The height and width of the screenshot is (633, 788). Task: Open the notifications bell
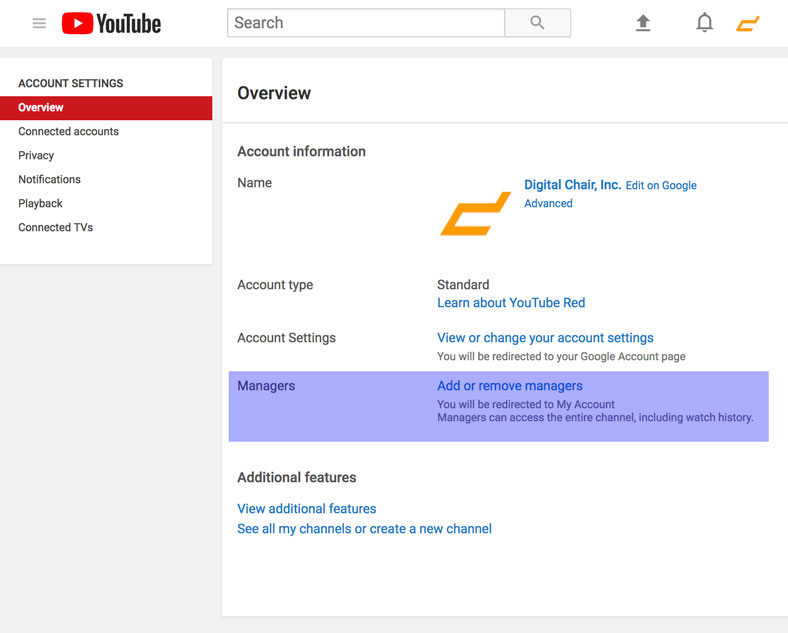[705, 23]
